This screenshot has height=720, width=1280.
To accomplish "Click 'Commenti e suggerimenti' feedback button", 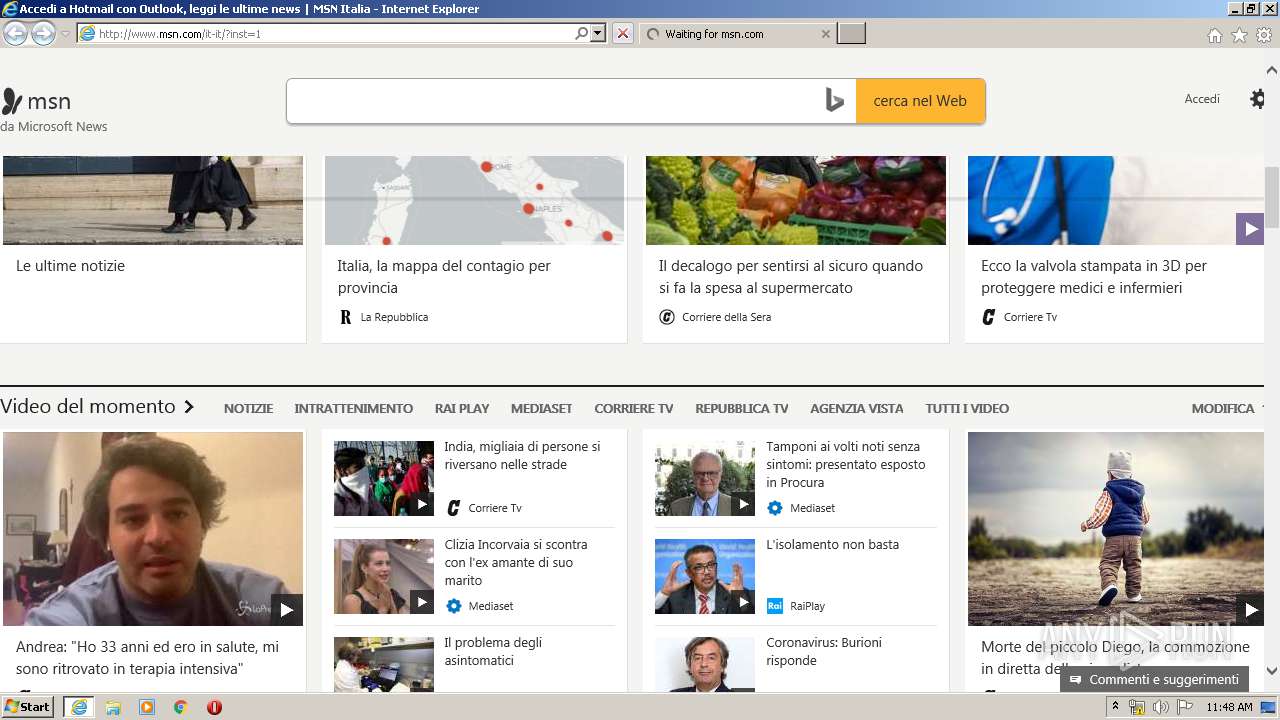I will point(1154,680).
